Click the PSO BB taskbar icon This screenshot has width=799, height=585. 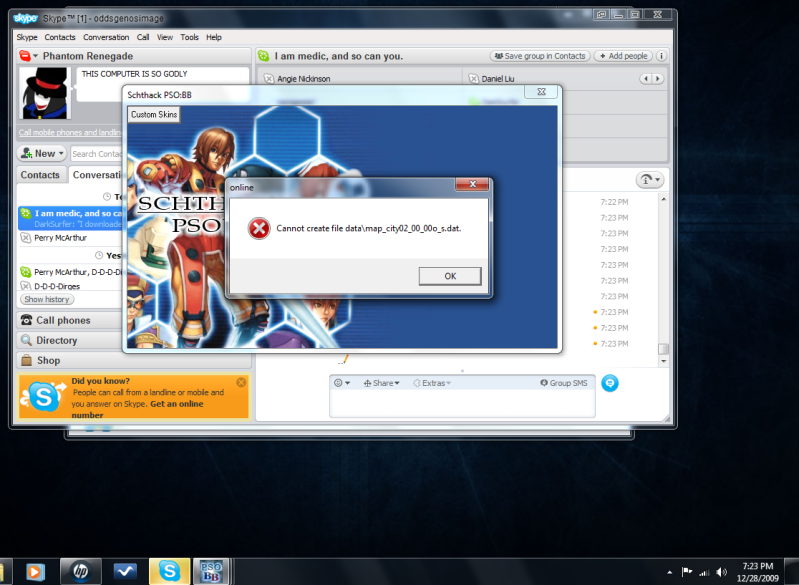pyautogui.click(x=211, y=571)
